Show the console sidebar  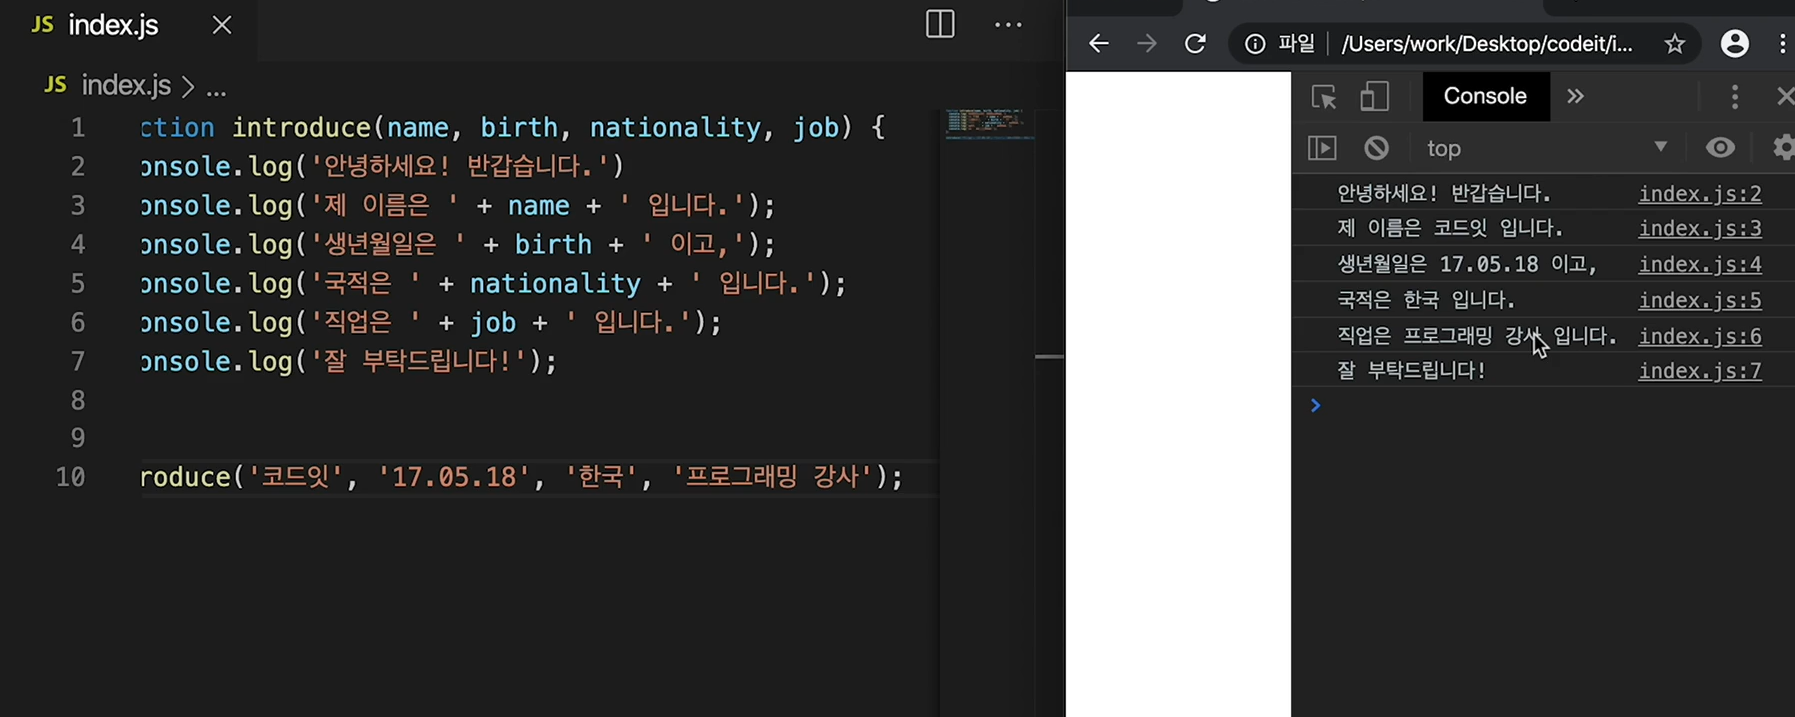1322,148
